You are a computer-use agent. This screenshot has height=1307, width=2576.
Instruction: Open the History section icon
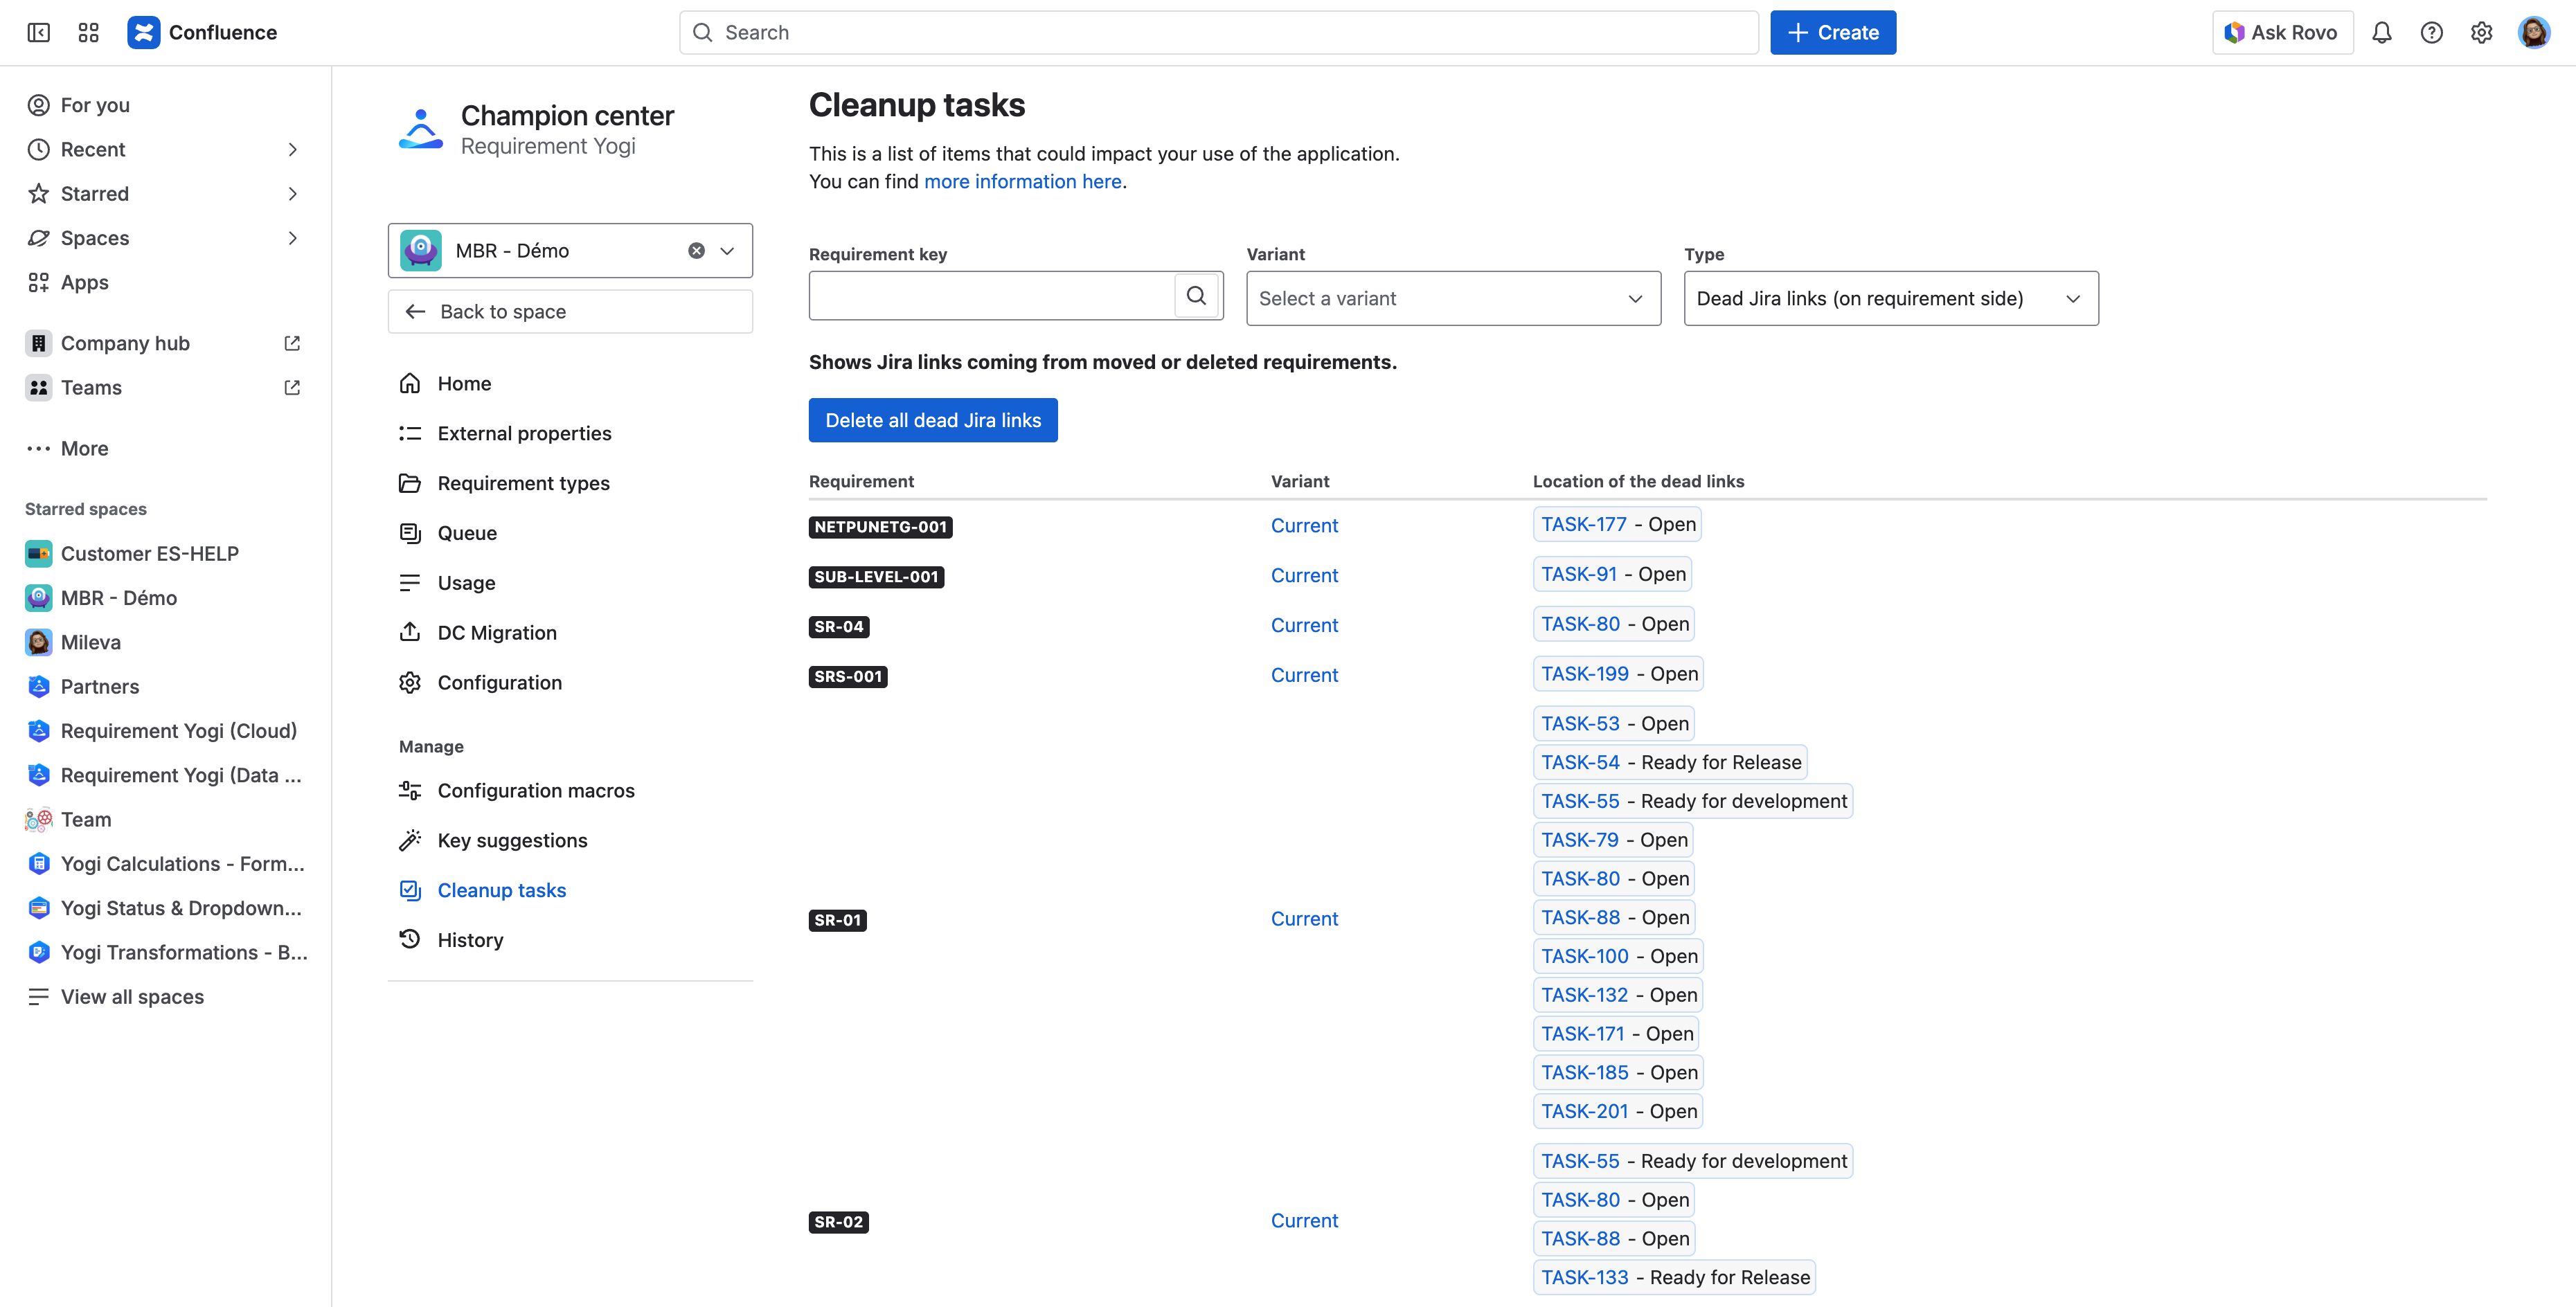(x=410, y=939)
